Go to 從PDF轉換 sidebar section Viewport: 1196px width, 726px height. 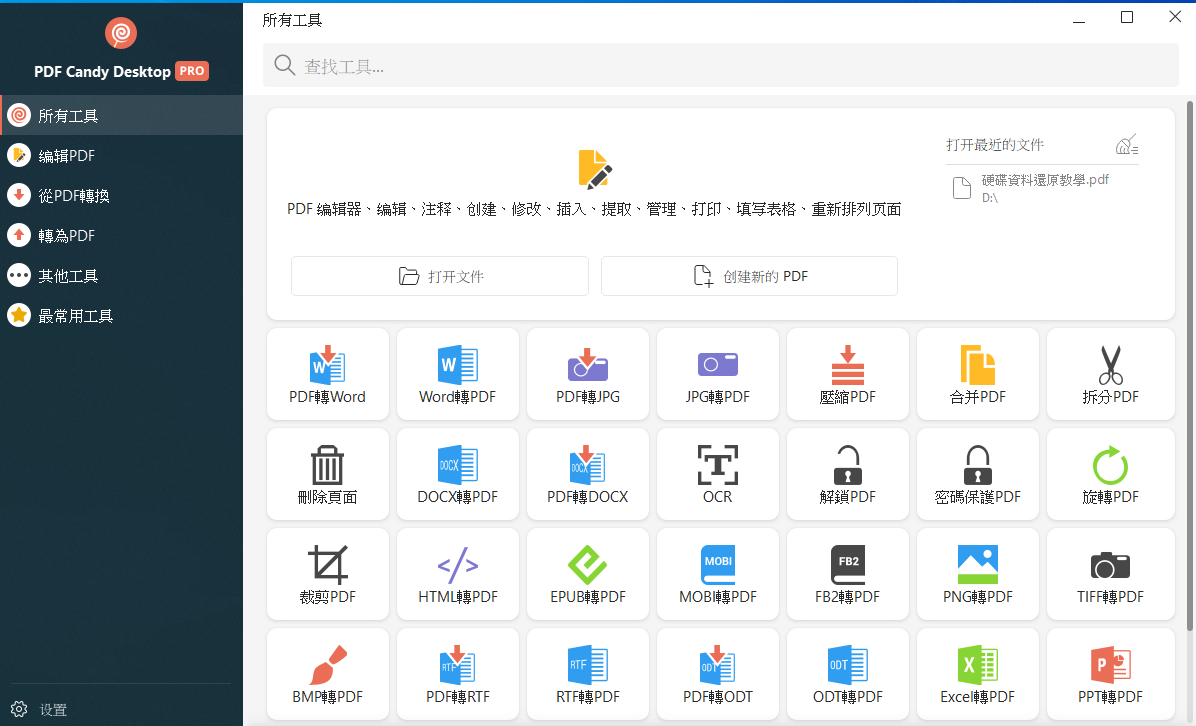[x=121, y=196]
